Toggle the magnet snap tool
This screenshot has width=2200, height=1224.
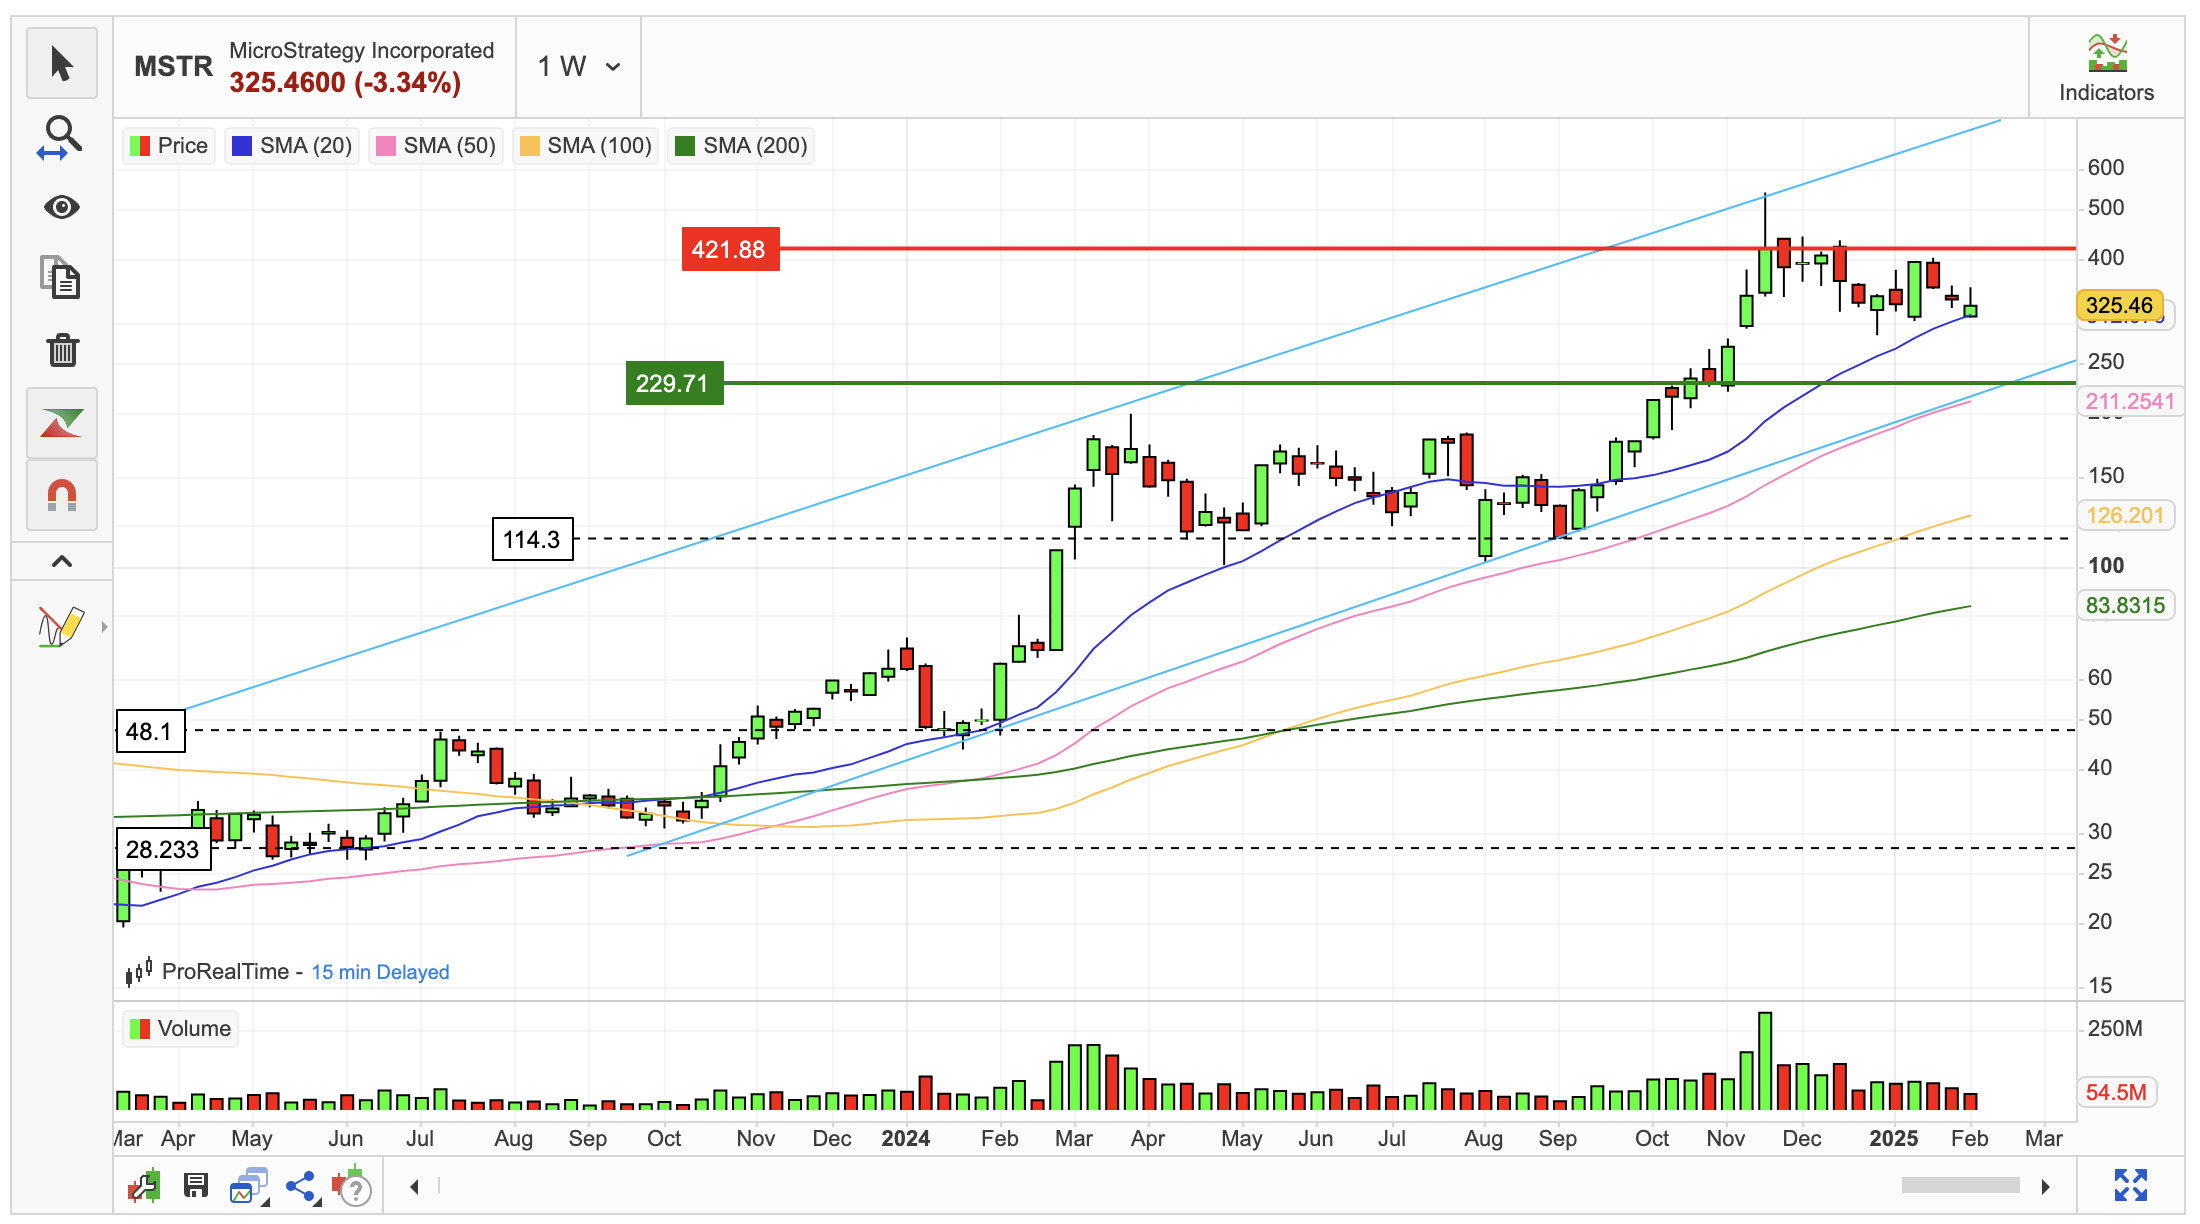pyautogui.click(x=62, y=495)
